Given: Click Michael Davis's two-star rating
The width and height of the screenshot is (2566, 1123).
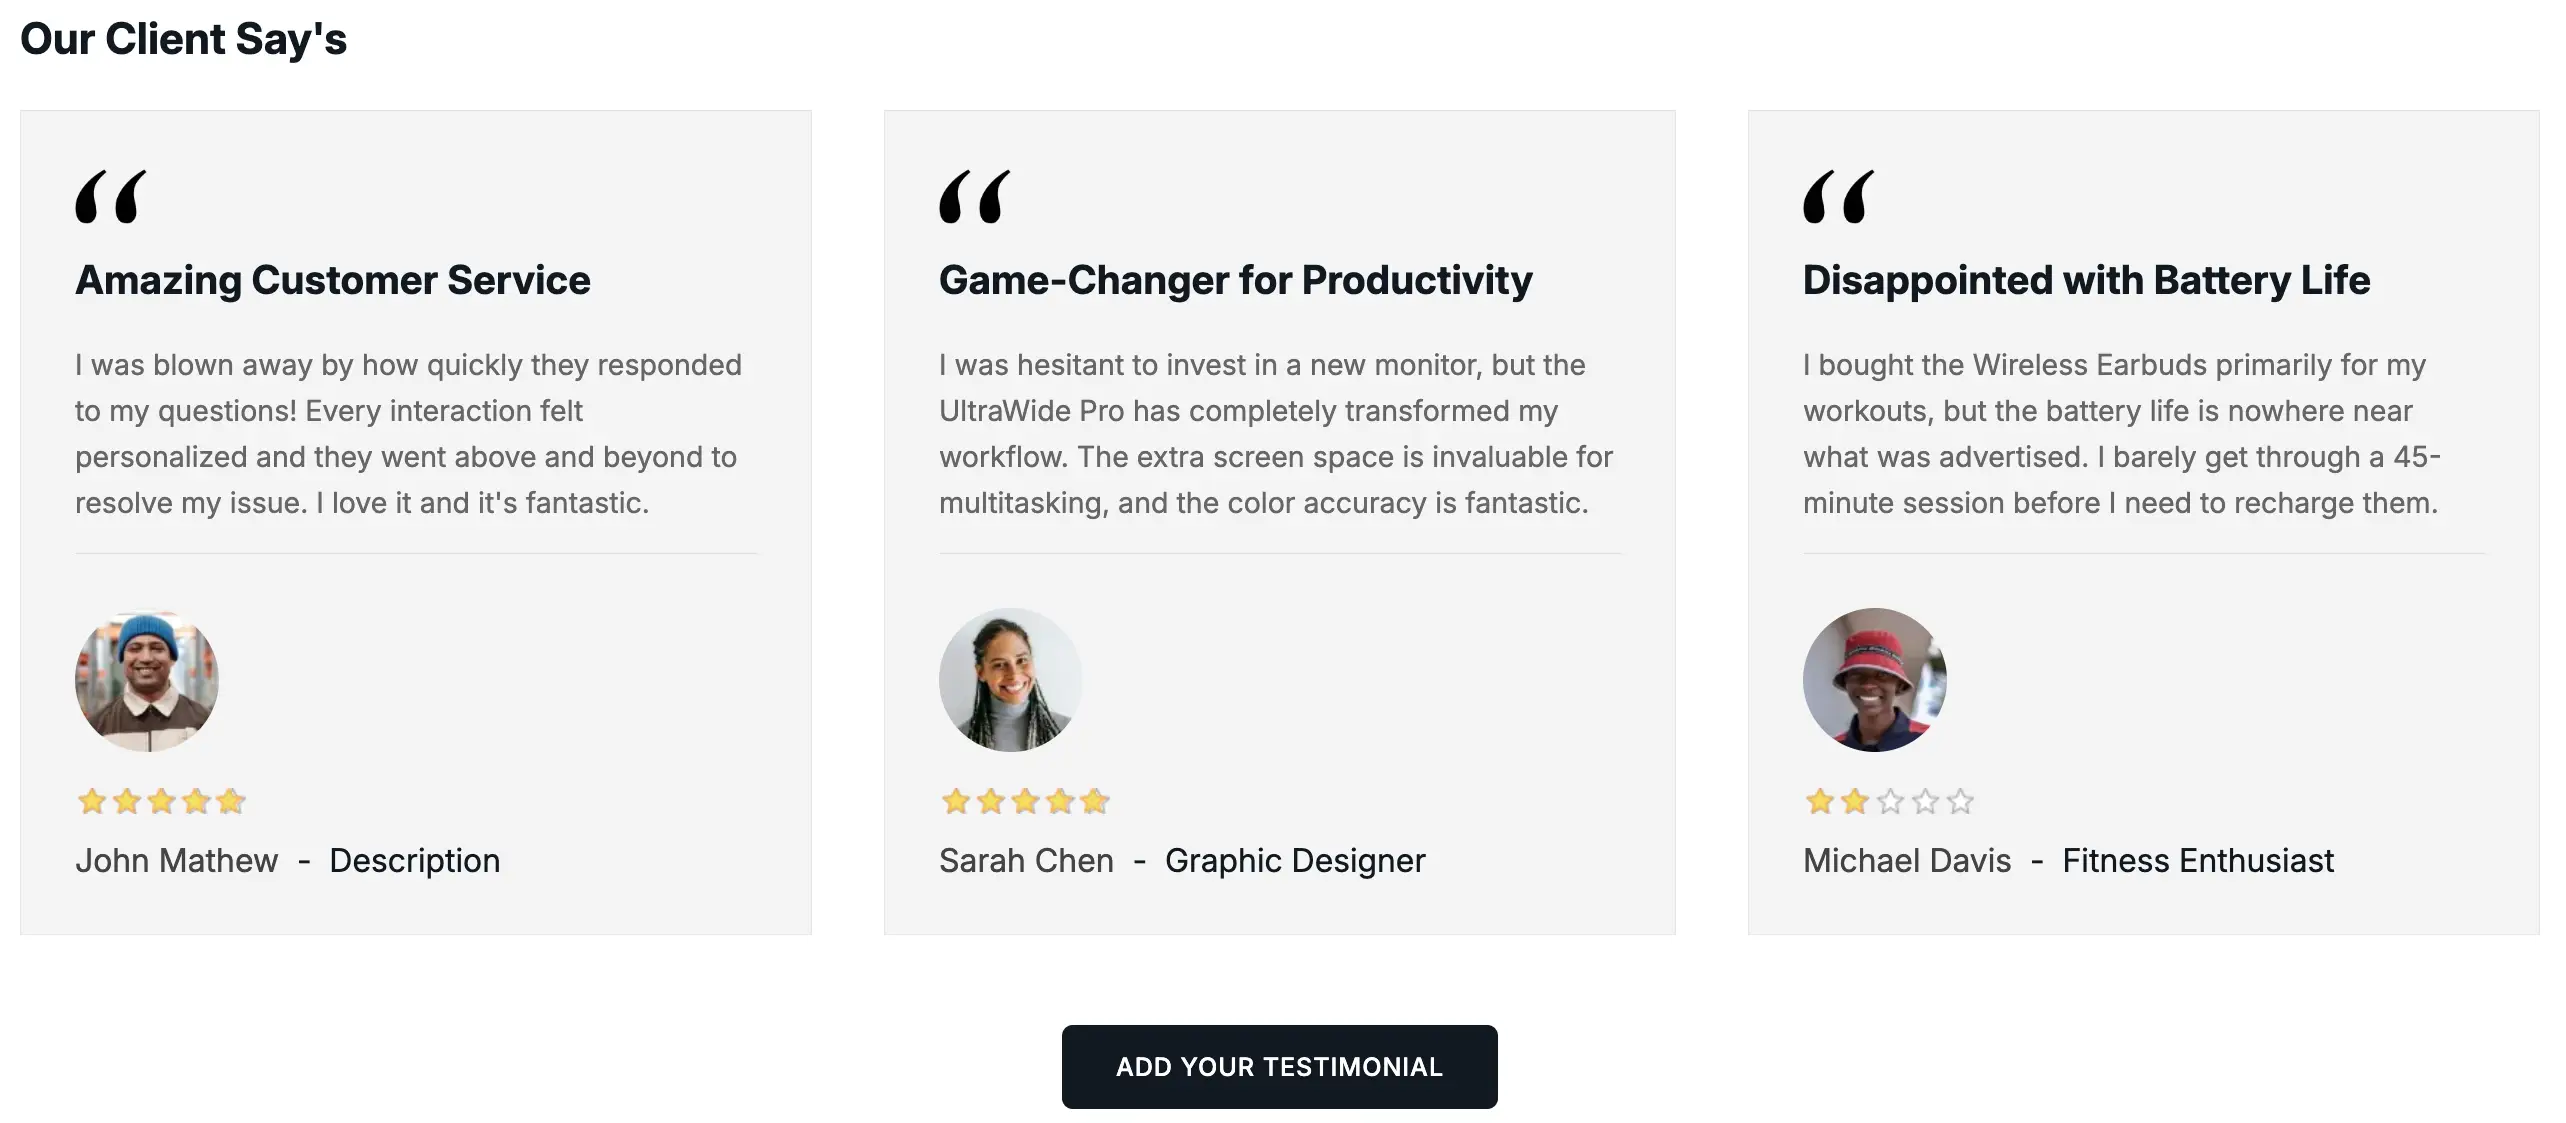Looking at the screenshot, I should [x=1889, y=801].
